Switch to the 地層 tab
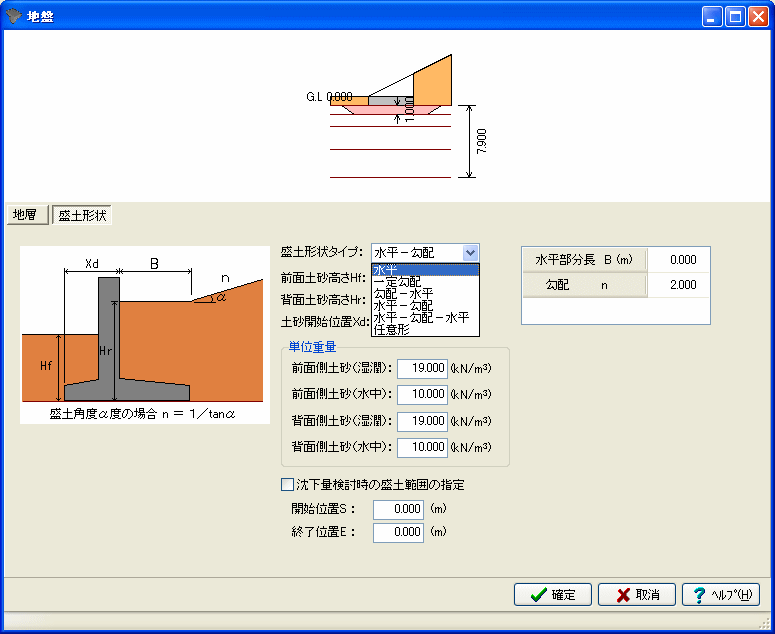This screenshot has width=775, height=634. [x=28, y=215]
